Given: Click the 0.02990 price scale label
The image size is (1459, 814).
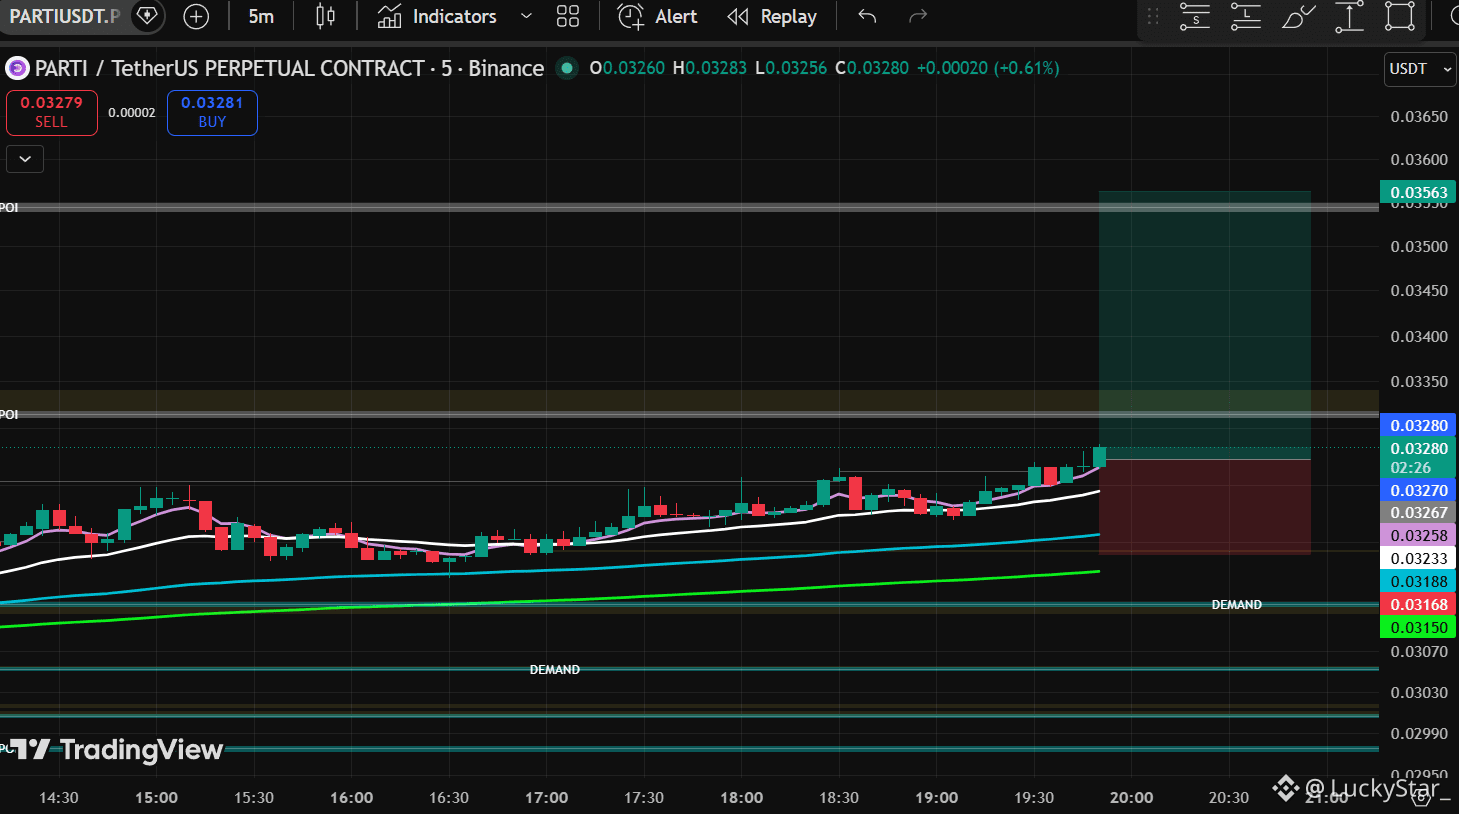Looking at the screenshot, I should point(1419,734).
